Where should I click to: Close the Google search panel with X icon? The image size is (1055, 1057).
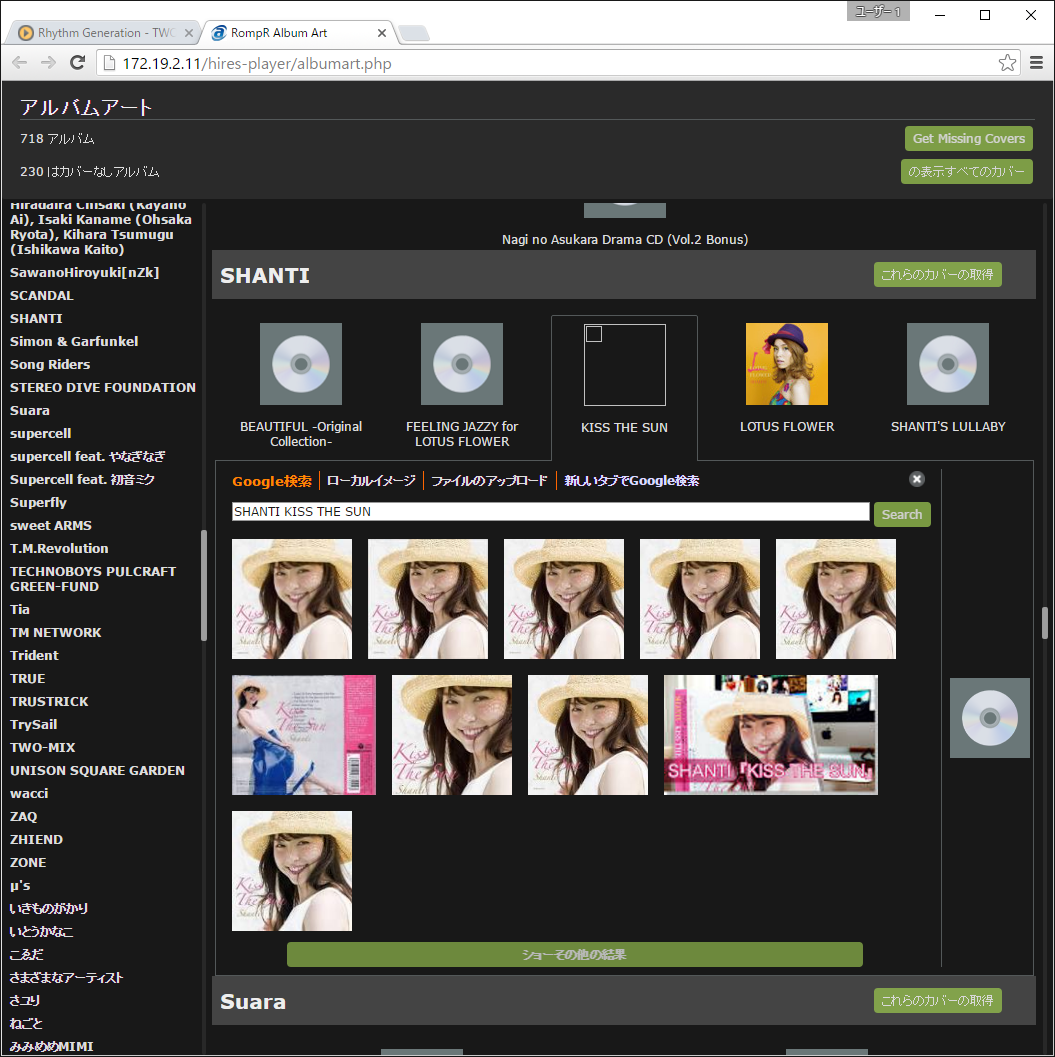tap(917, 479)
